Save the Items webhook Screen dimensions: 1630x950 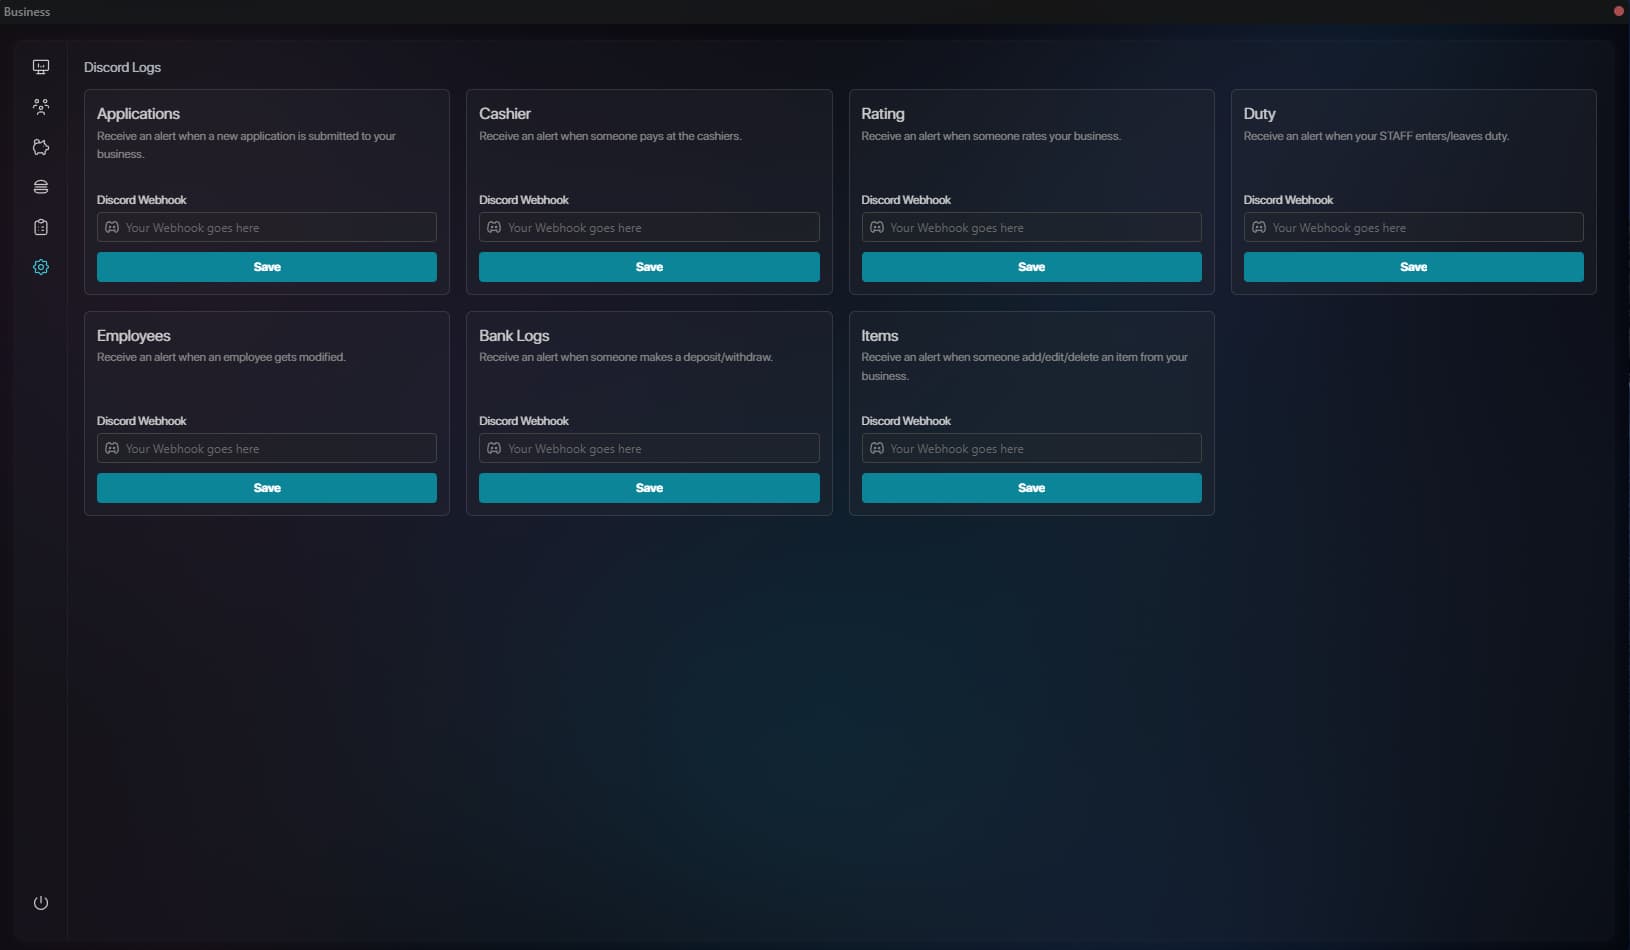pyautogui.click(x=1031, y=488)
